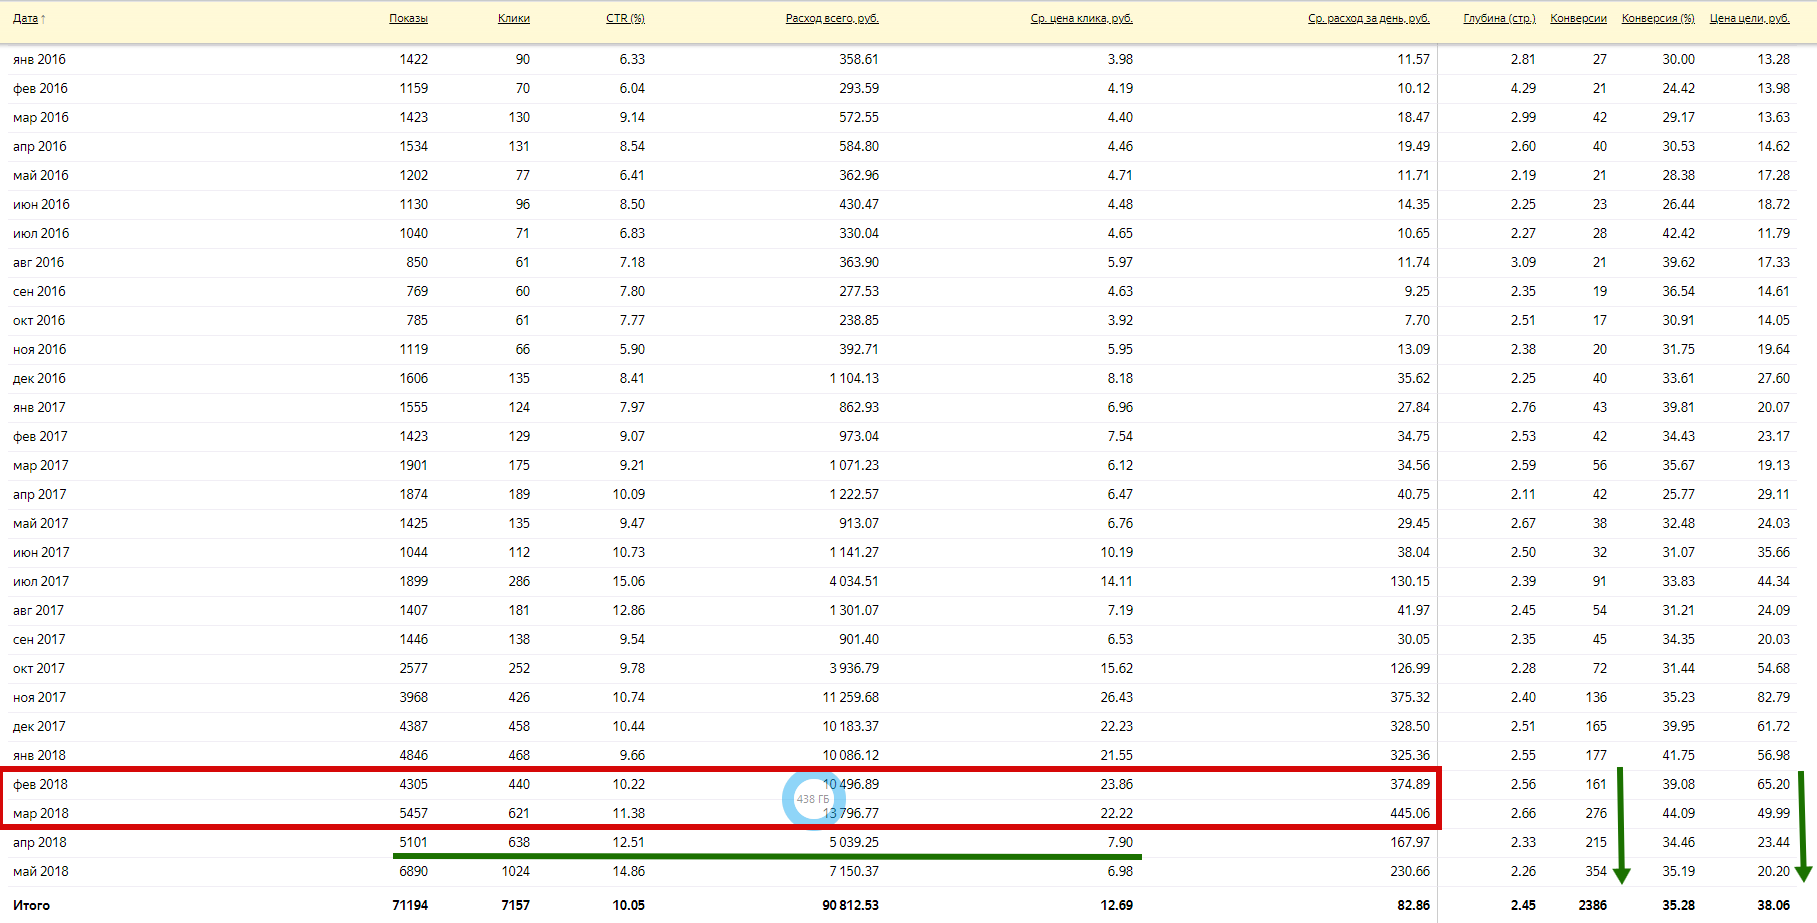Sort by the Дата column header
1817x923 pixels.
click(25, 18)
